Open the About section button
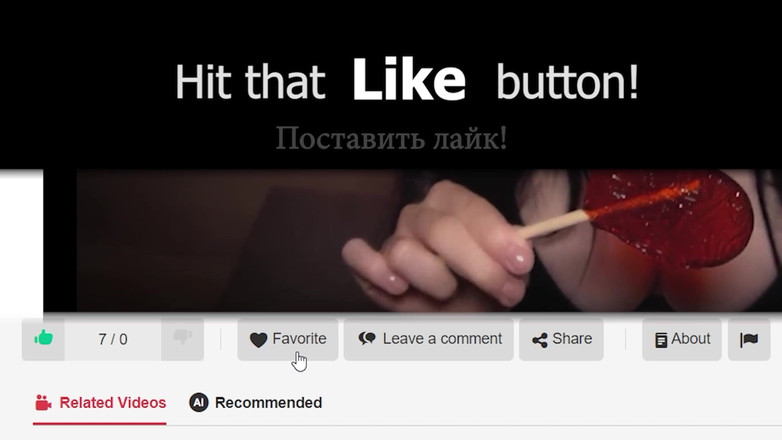 coord(690,339)
